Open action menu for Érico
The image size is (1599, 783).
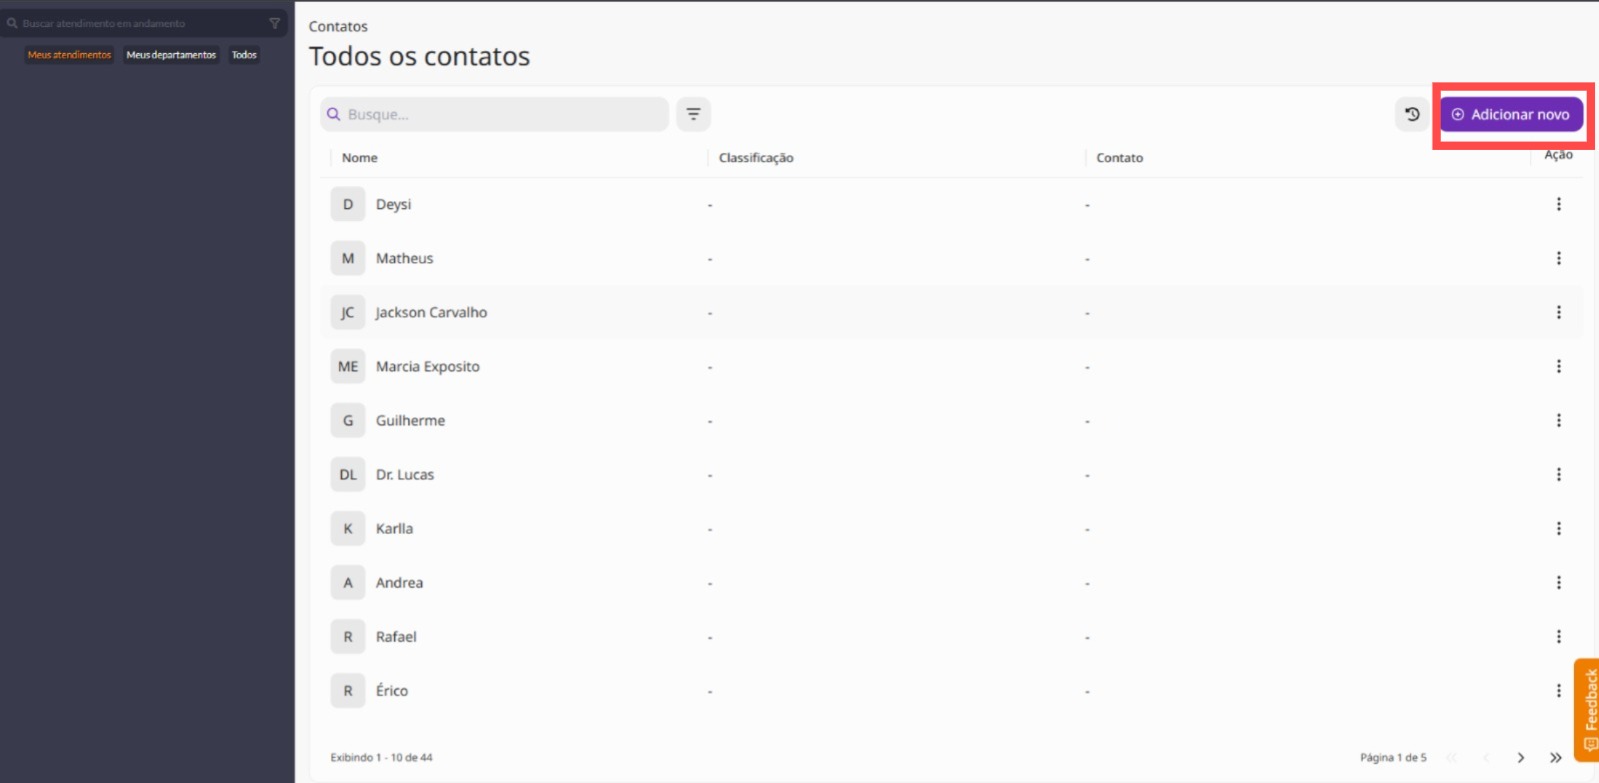[1558, 690]
